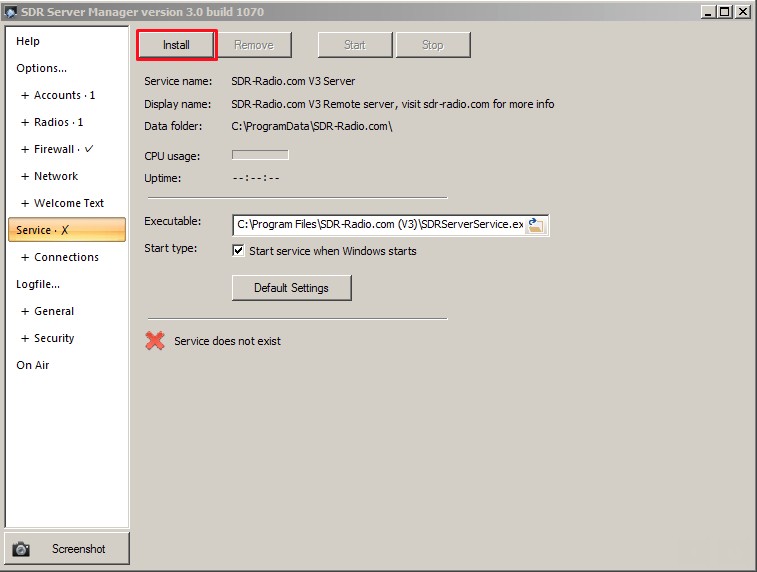The image size is (757, 572).
Task: Click the camera icon on Screenshot button
Action: pyautogui.click(x=21, y=549)
